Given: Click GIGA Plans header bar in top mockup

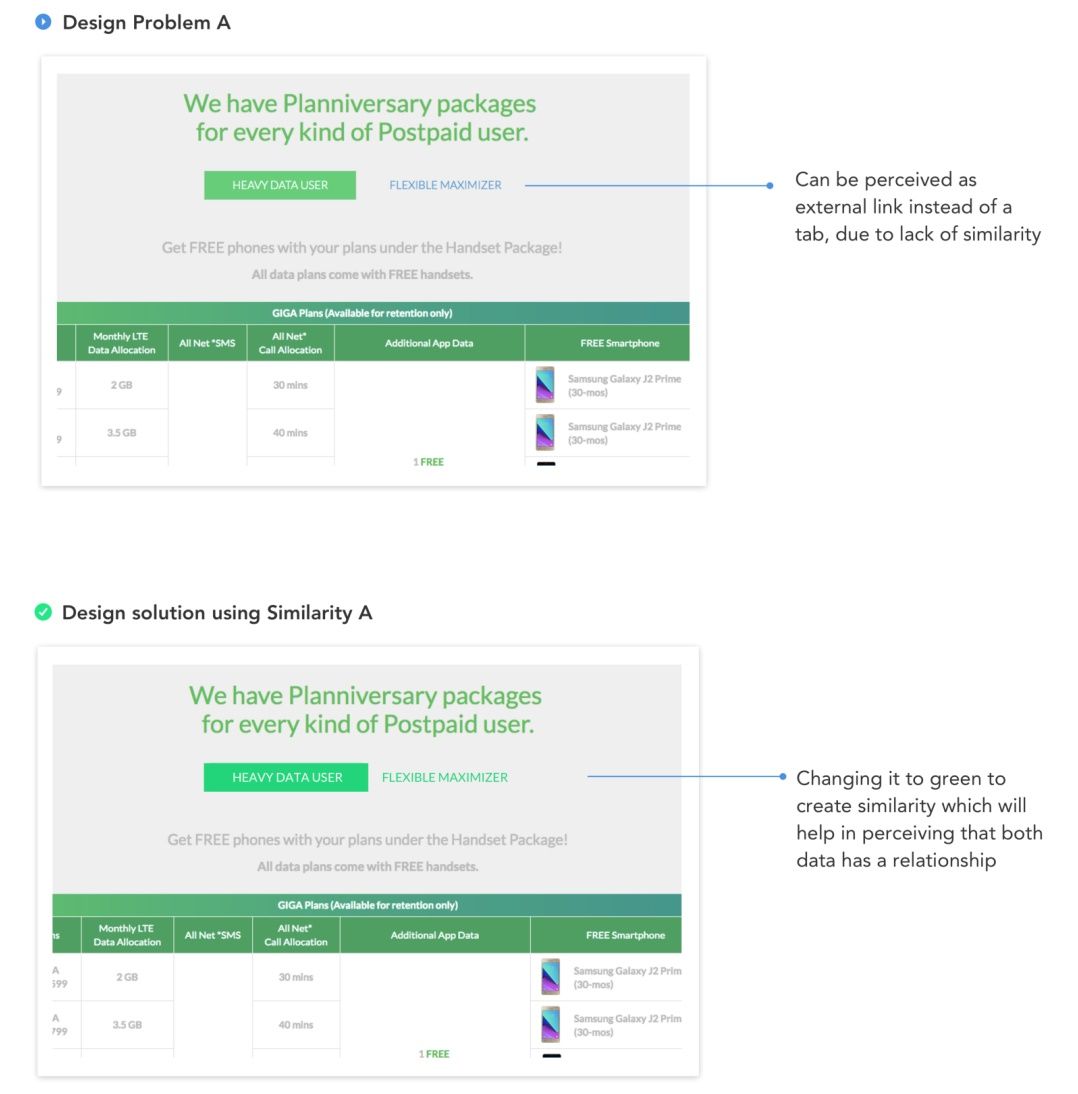Looking at the screenshot, I should click(373, 313).
